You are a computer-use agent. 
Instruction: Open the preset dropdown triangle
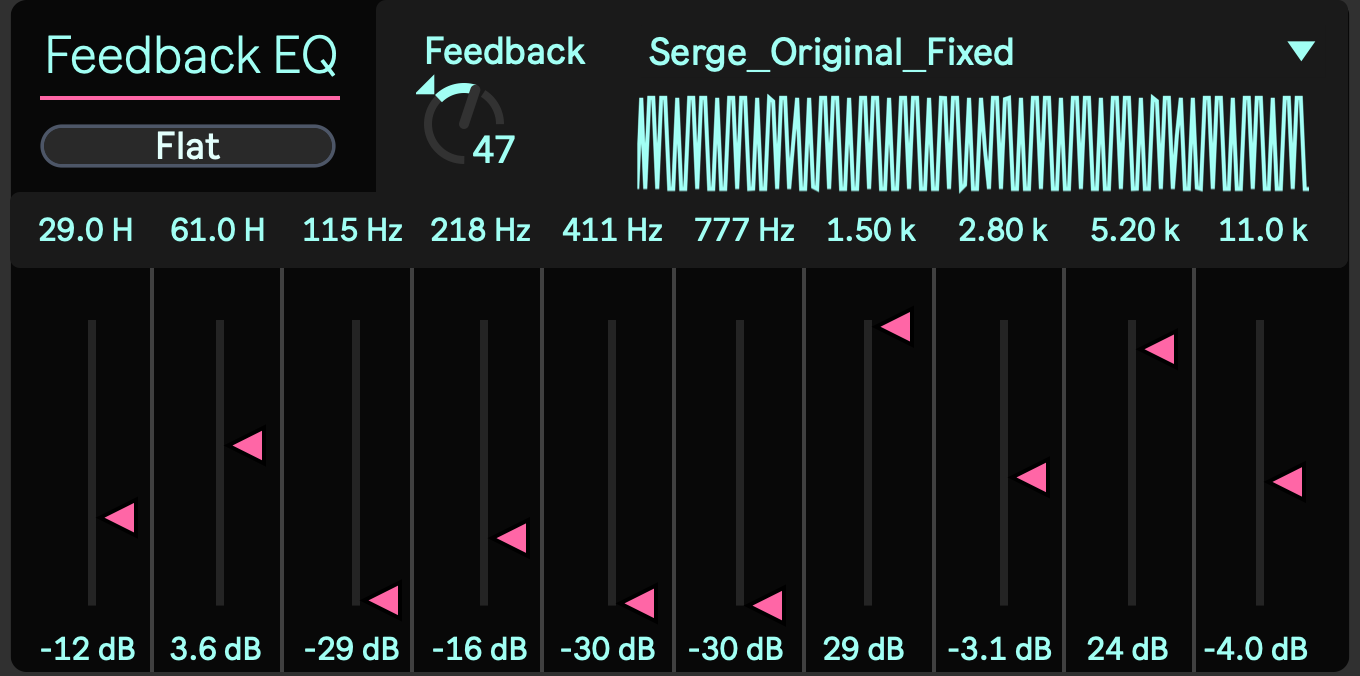(x=1301, y=51)
